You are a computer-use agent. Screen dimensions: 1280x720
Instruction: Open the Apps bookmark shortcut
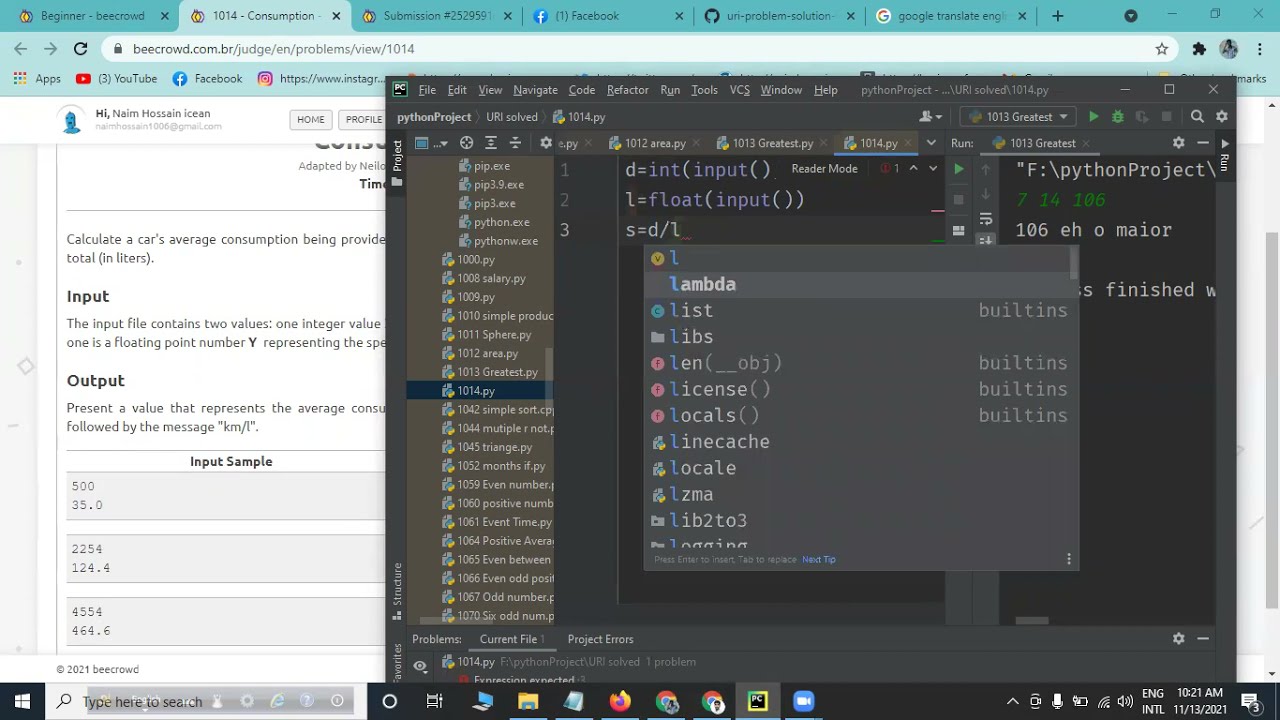[37, 79]
